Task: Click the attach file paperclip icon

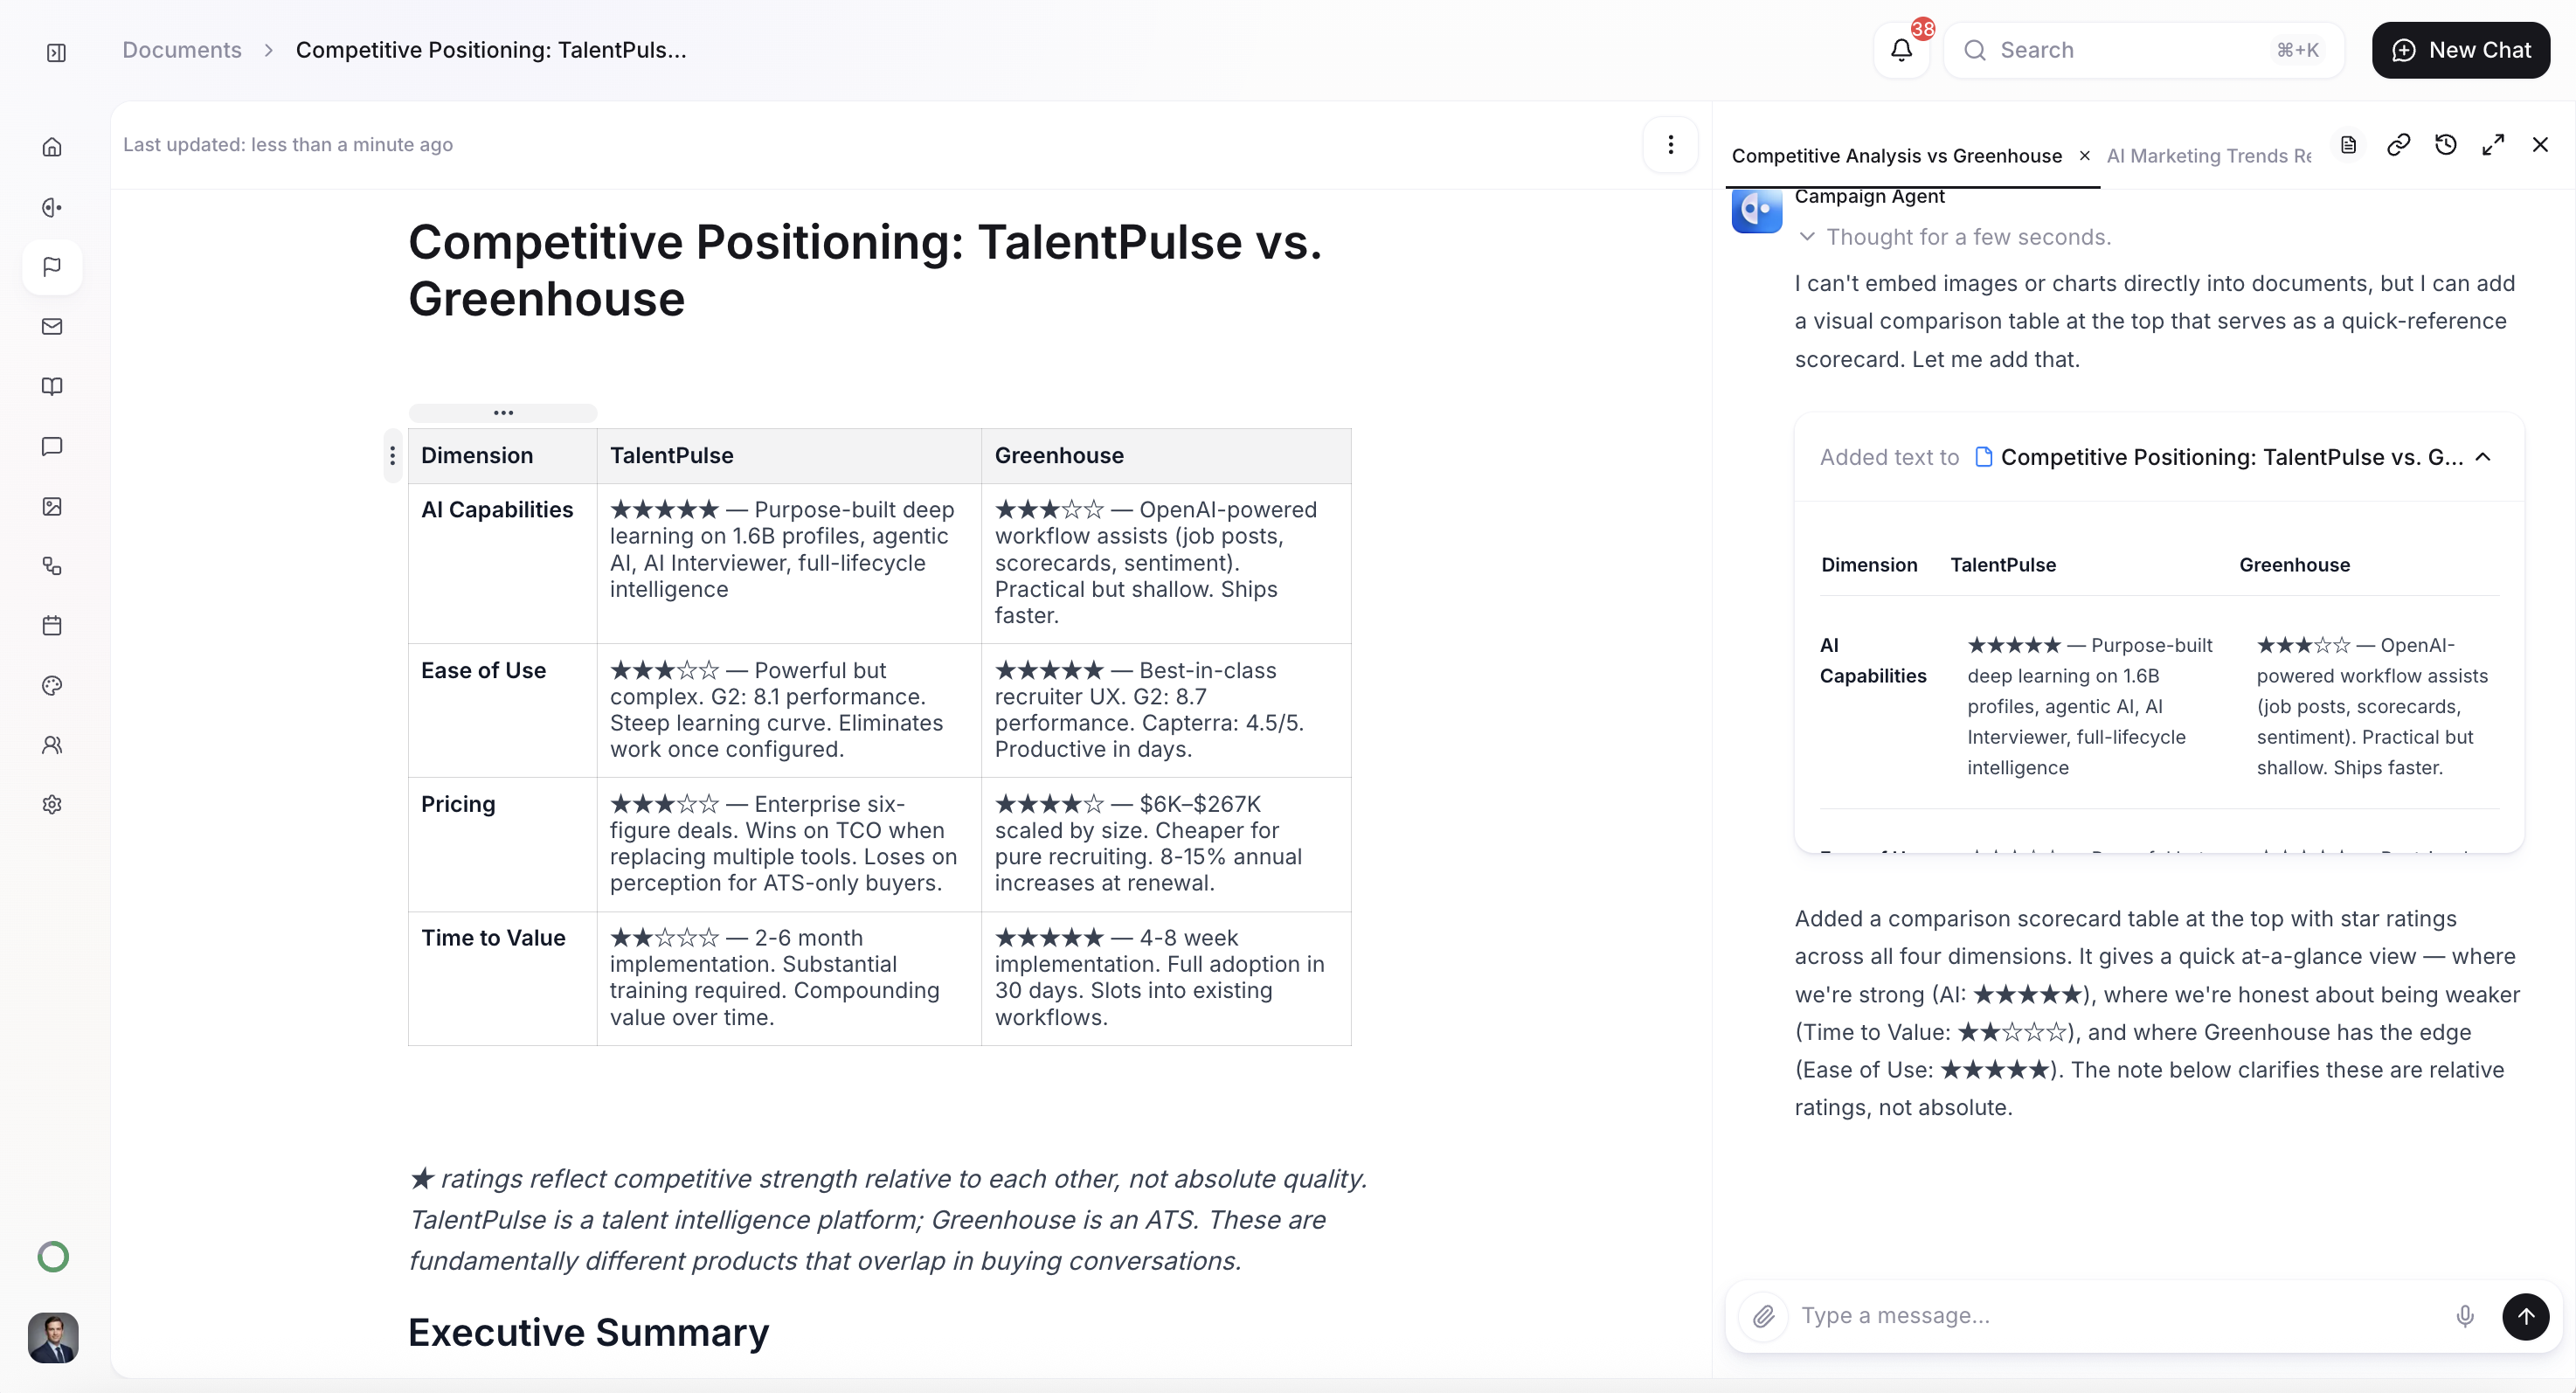Action: point(1764,1316)
